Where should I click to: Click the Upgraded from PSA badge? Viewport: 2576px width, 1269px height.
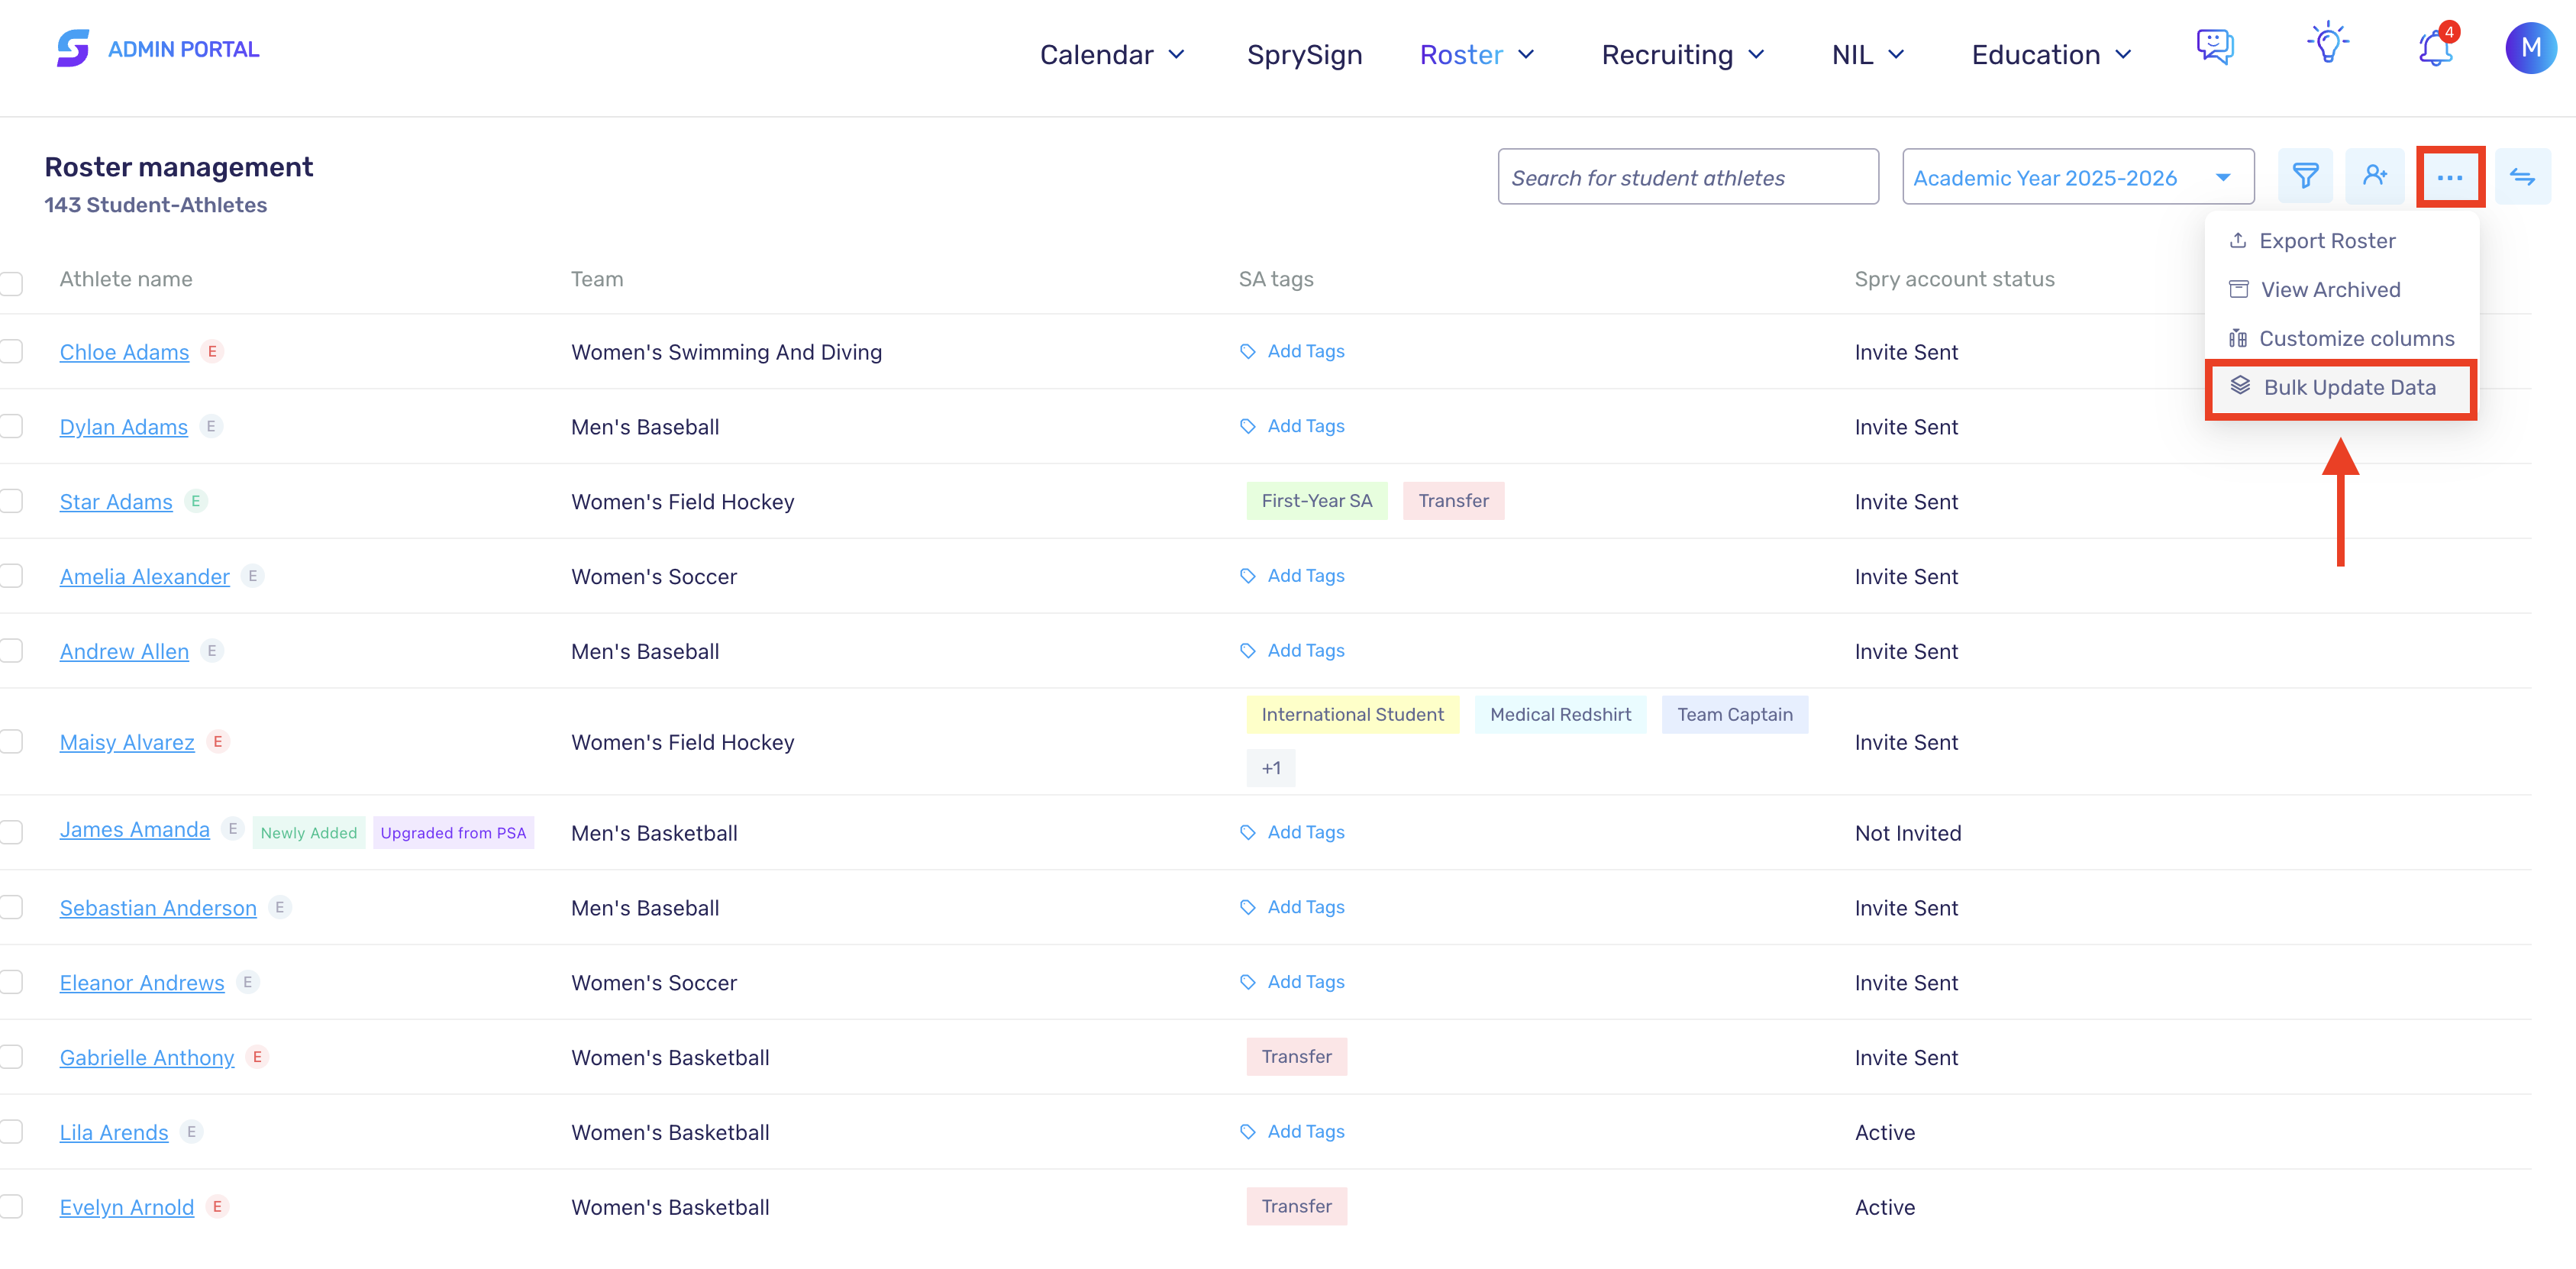(453, 833)
